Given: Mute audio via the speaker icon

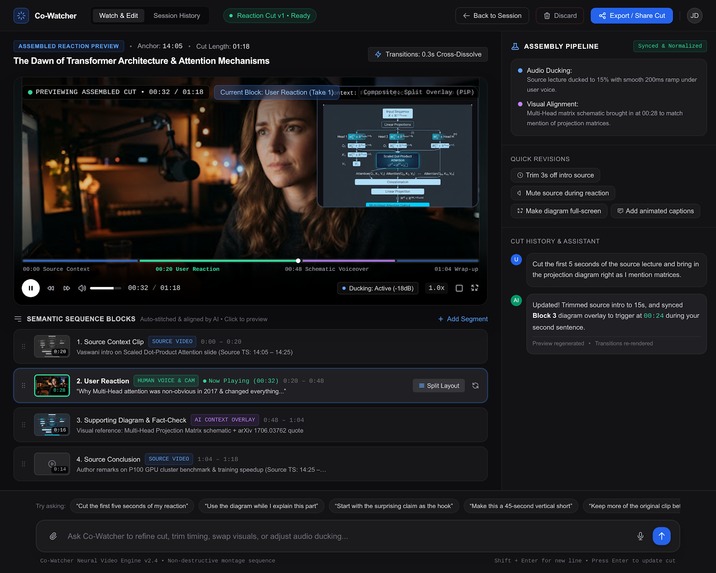Looking at the screenshot, I should point(82,288).
